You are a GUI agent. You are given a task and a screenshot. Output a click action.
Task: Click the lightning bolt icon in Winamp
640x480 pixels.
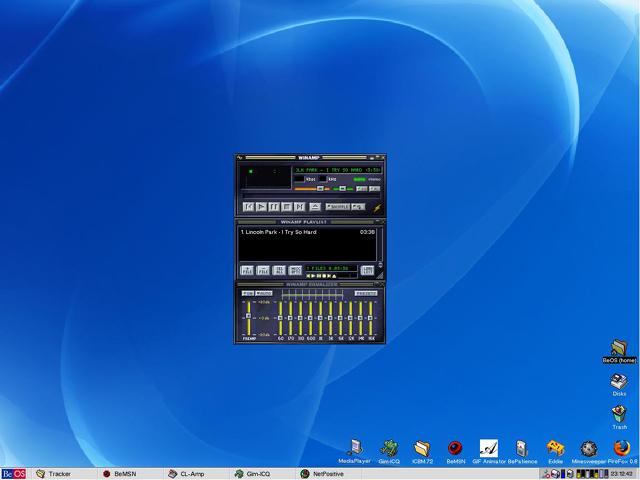point(377,209)
